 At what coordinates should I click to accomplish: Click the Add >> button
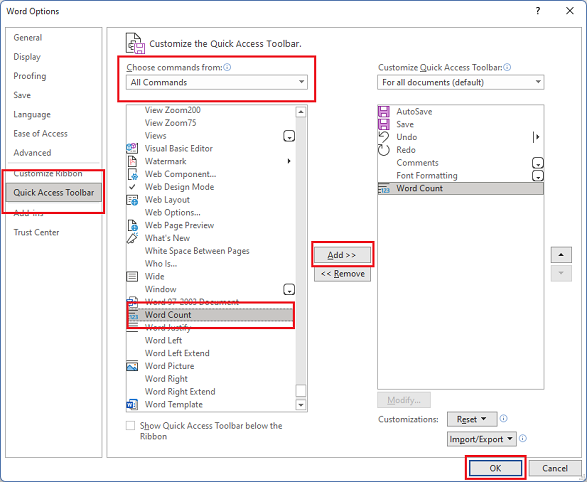pos(342,255)
